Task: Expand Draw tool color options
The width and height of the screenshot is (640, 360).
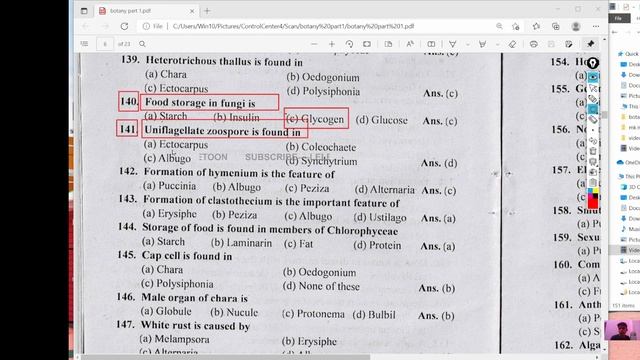Action: (468, 44)
